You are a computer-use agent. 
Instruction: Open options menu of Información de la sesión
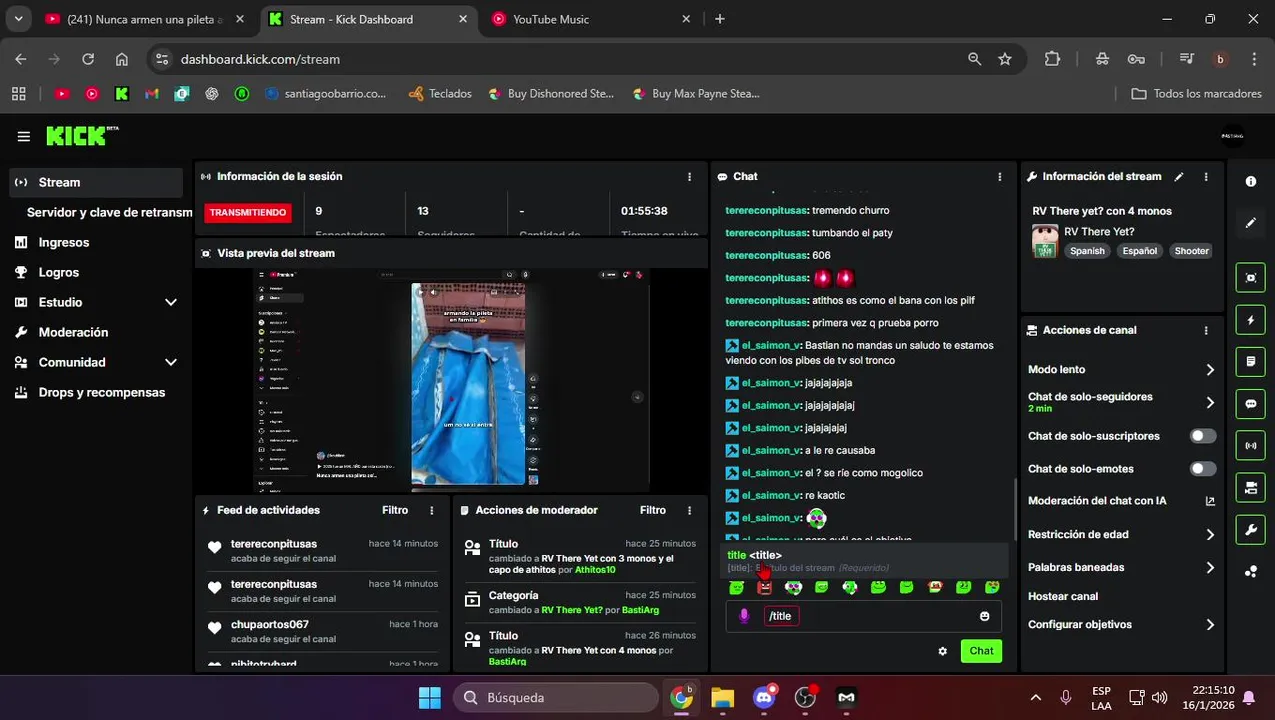click(689, 176)
